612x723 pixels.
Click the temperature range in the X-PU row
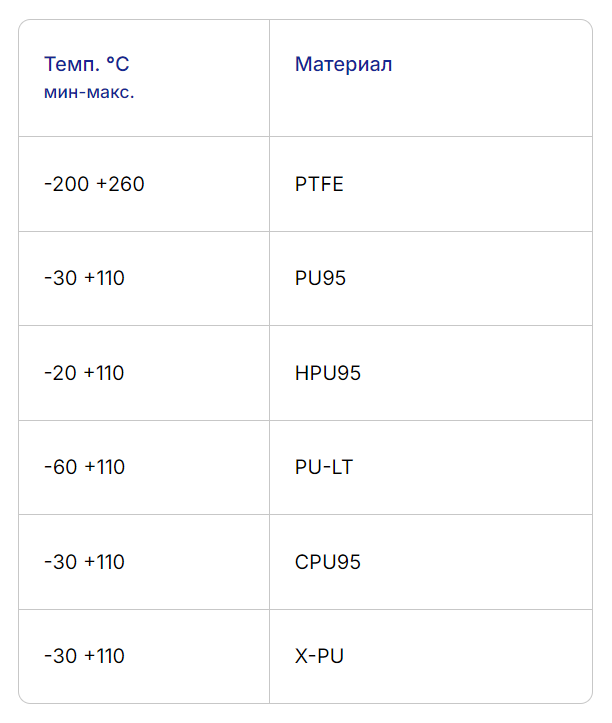click(x=84, y=656)
